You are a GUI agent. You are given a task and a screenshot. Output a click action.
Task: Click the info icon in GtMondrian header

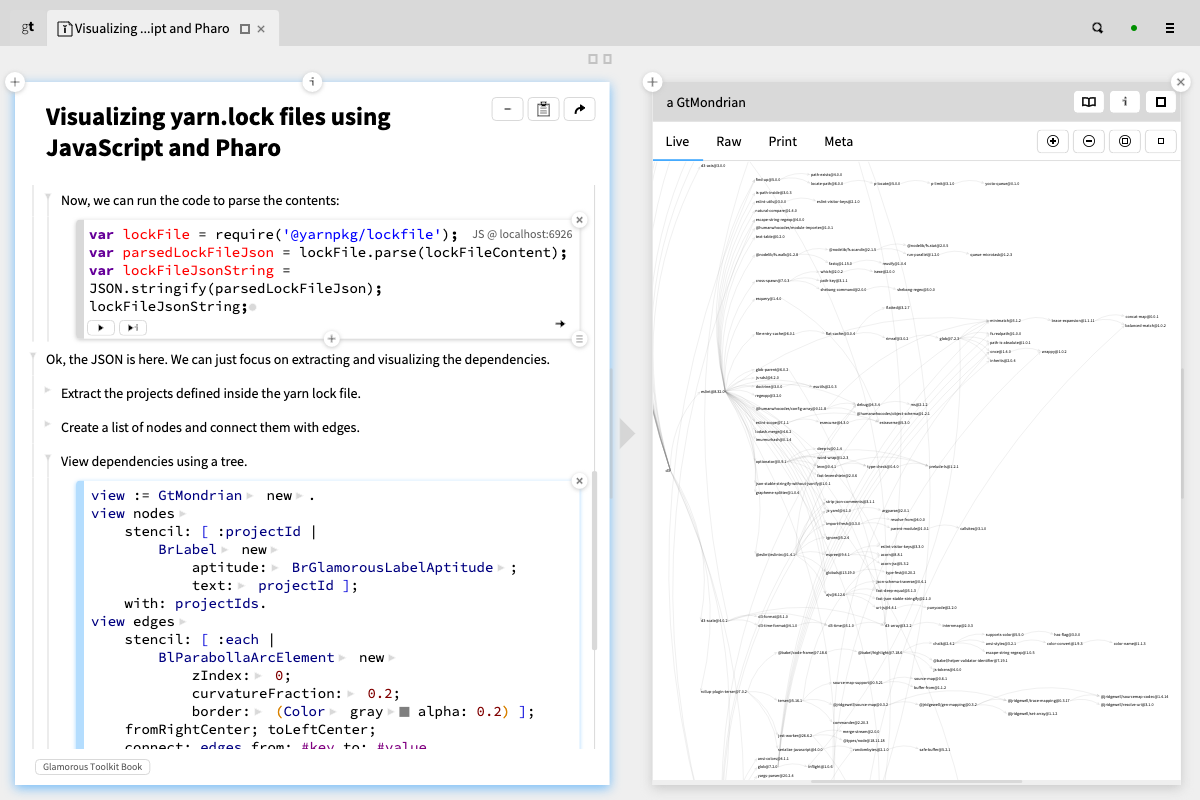(x=1125, y=102)
